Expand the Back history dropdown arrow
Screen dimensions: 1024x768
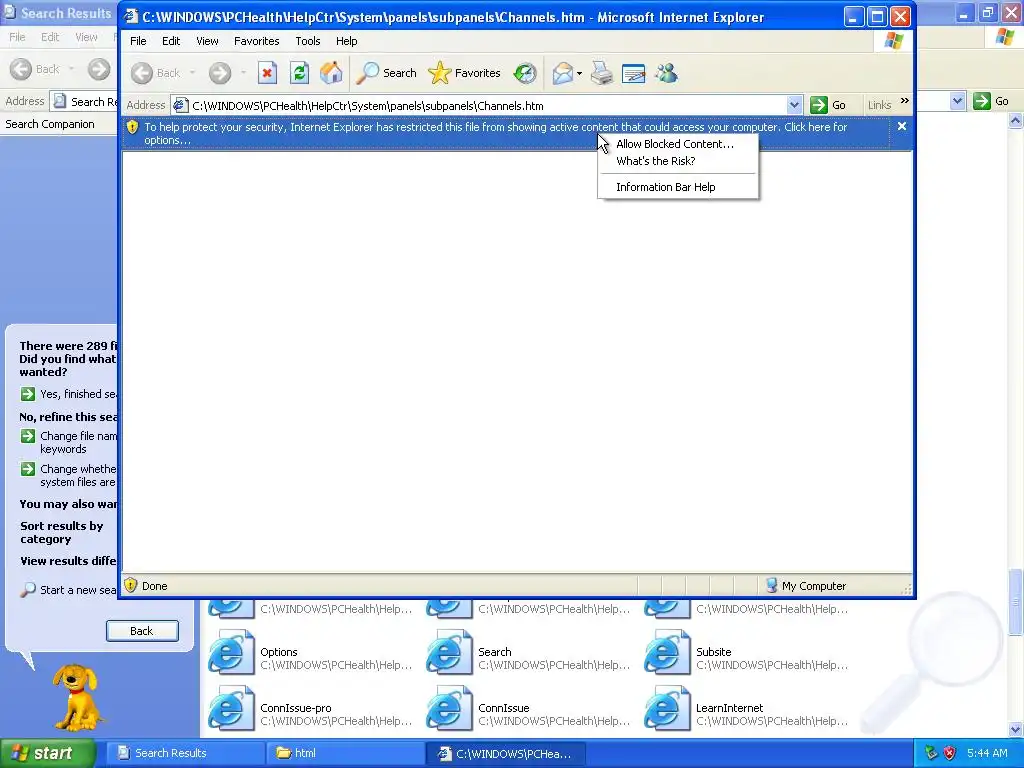click(193, 72)
